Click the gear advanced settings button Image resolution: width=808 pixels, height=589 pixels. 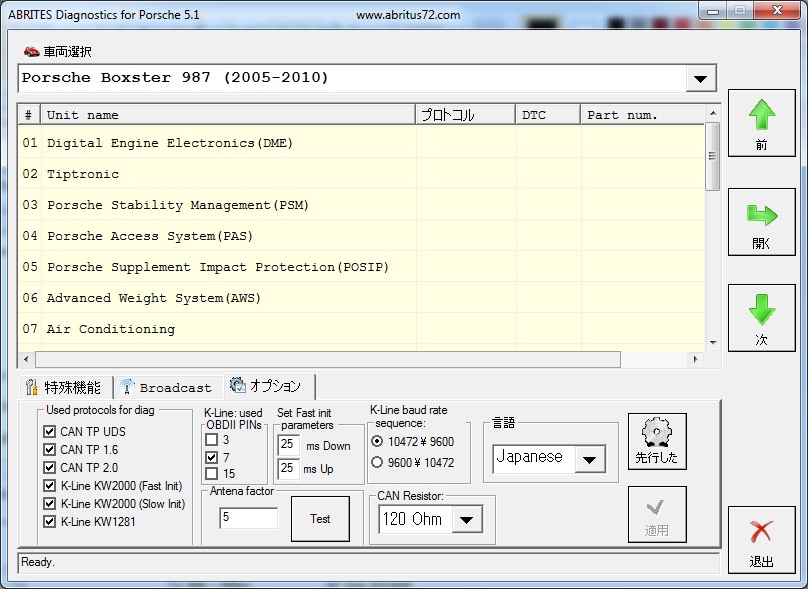point(657,441)
